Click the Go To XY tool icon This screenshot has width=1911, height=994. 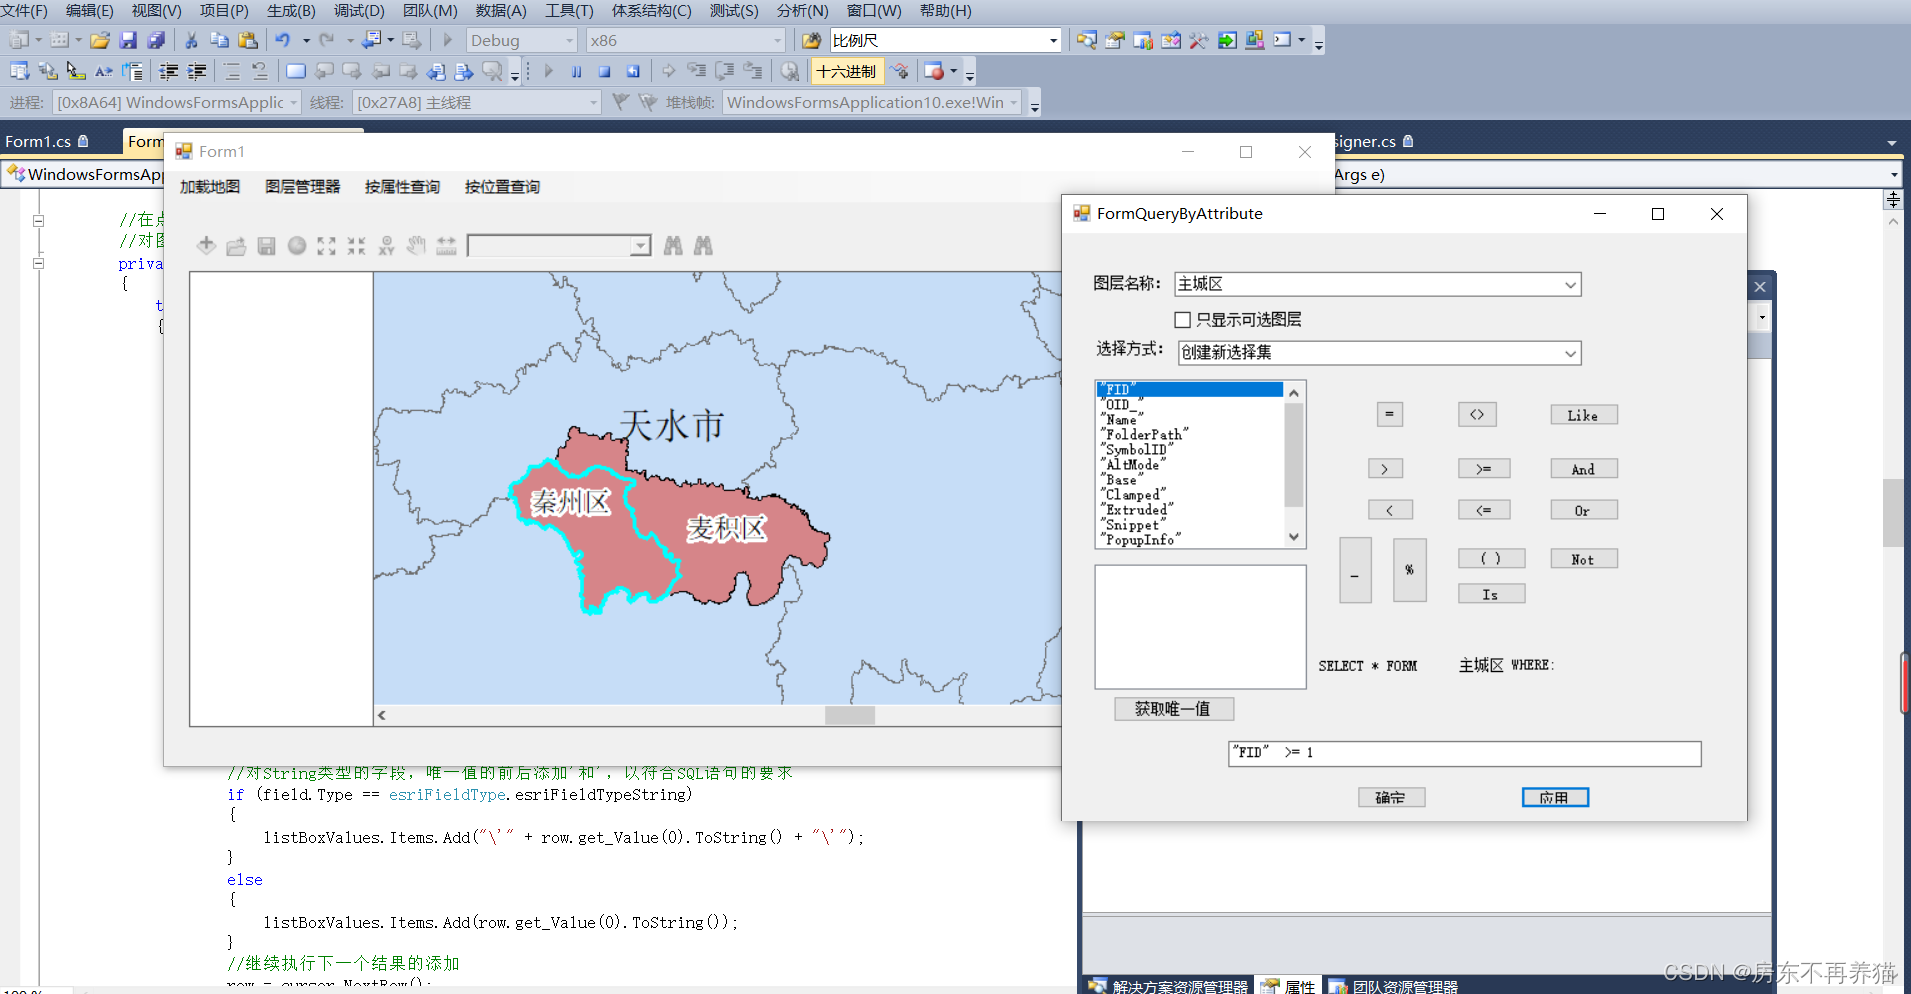pyautogui.click(x=386, y=246)
